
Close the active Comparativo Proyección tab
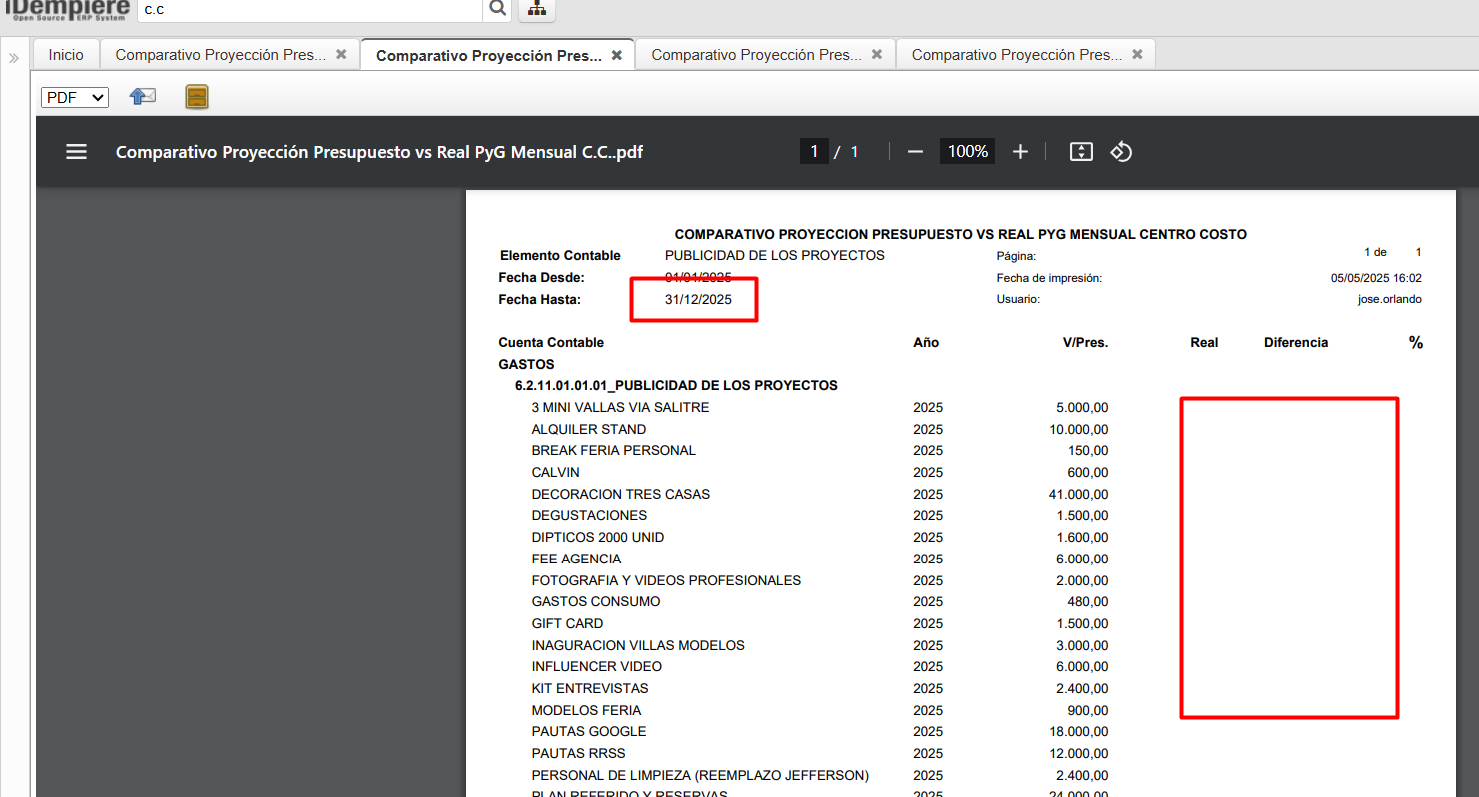click(617, 55)
